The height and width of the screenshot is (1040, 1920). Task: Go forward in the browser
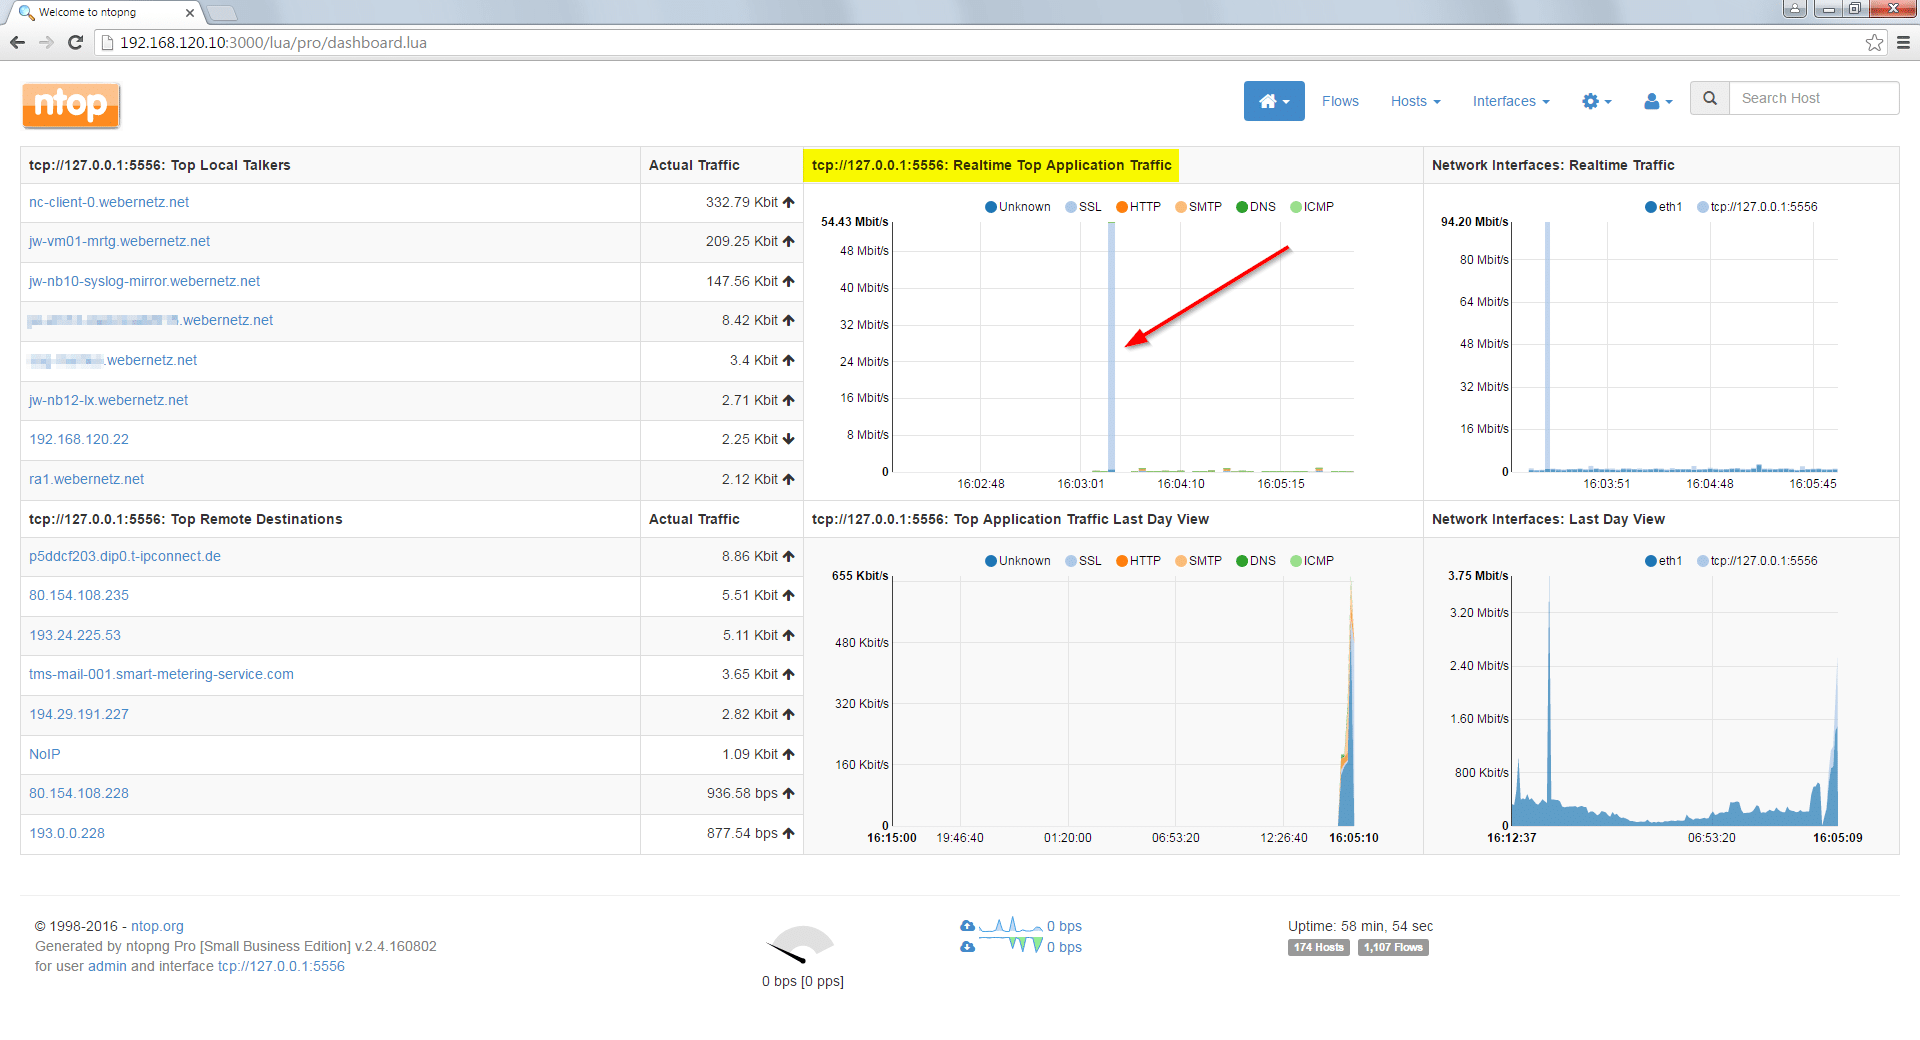pyautogui.click(x=46, y=42)
